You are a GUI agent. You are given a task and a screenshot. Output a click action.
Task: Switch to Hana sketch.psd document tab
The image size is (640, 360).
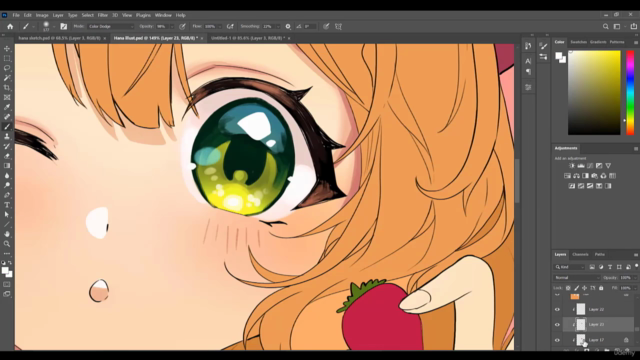coord(59,38)
